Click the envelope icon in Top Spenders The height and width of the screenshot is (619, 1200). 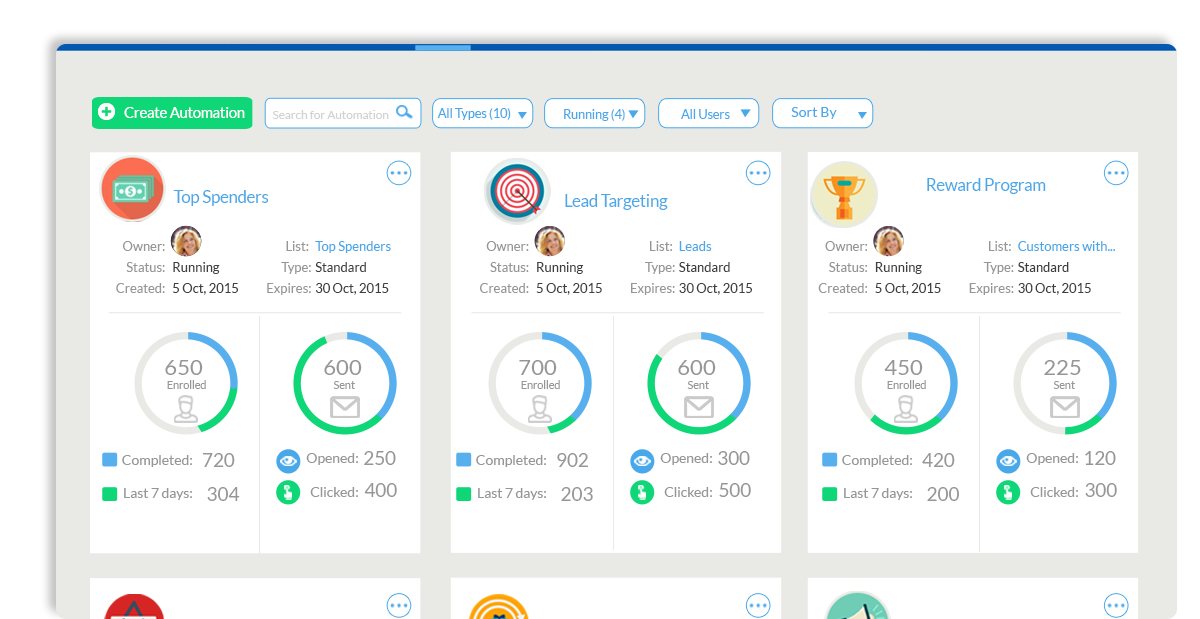click(345, 406)
